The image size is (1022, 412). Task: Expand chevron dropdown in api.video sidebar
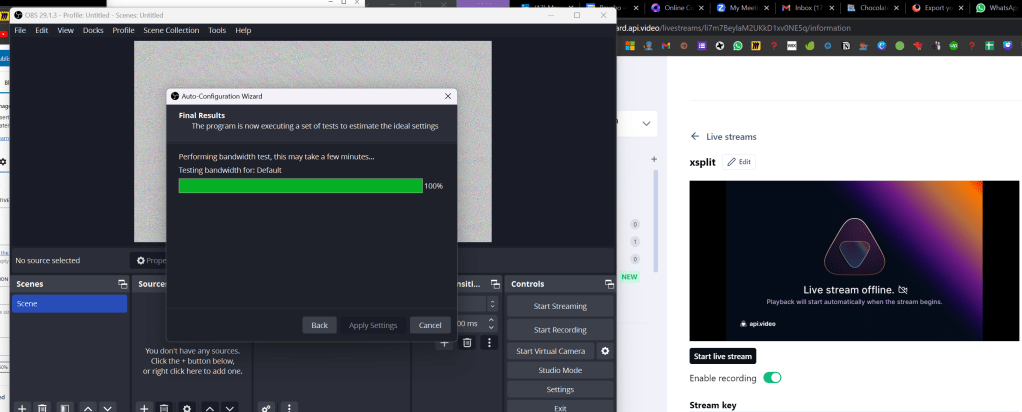pos(646,123)
